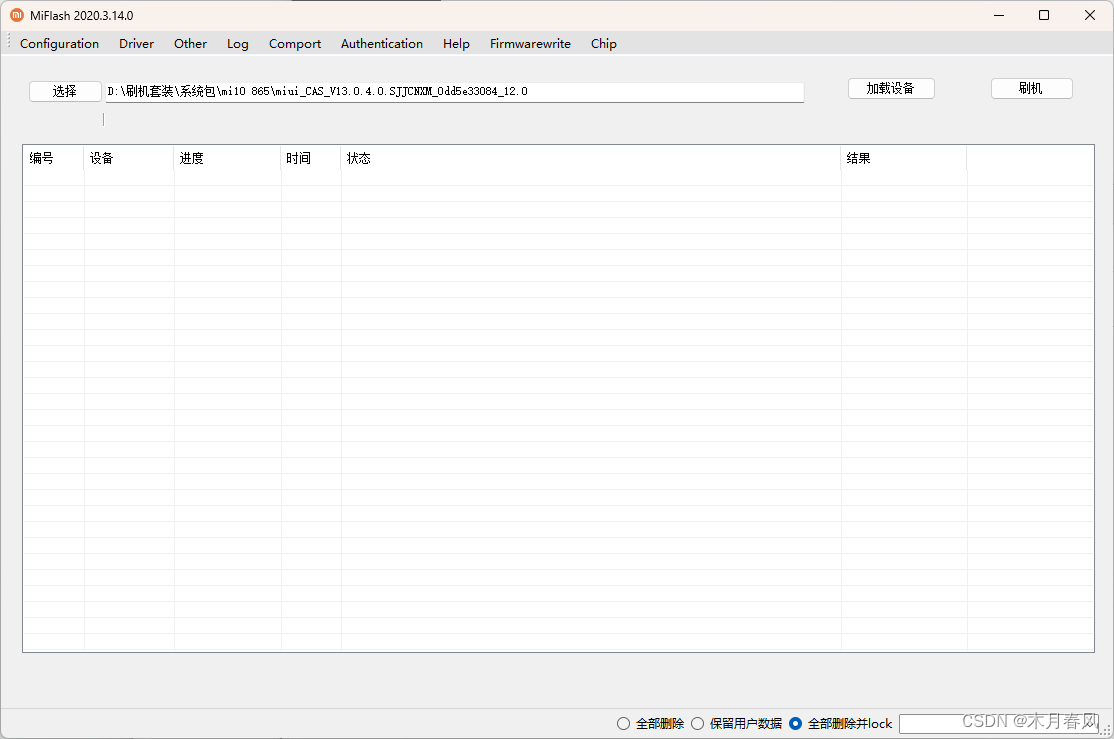Open the Help menu

pos(456,43)
